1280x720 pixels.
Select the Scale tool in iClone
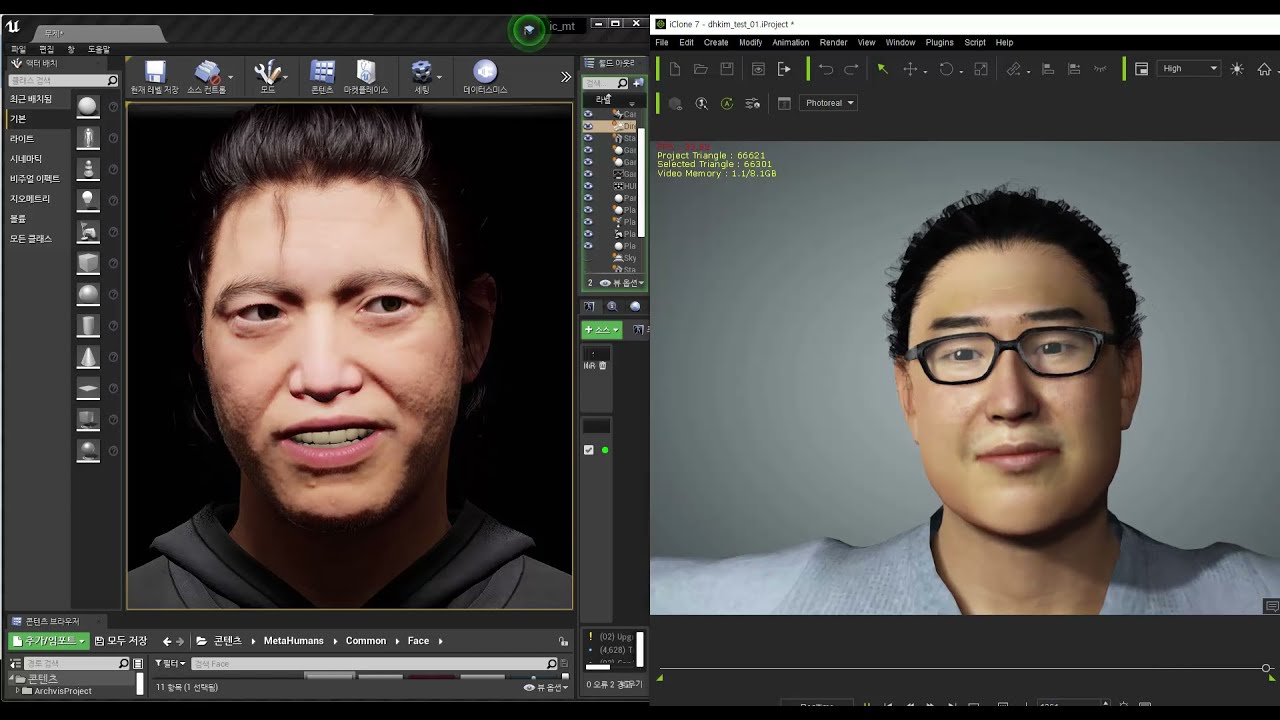981,69
